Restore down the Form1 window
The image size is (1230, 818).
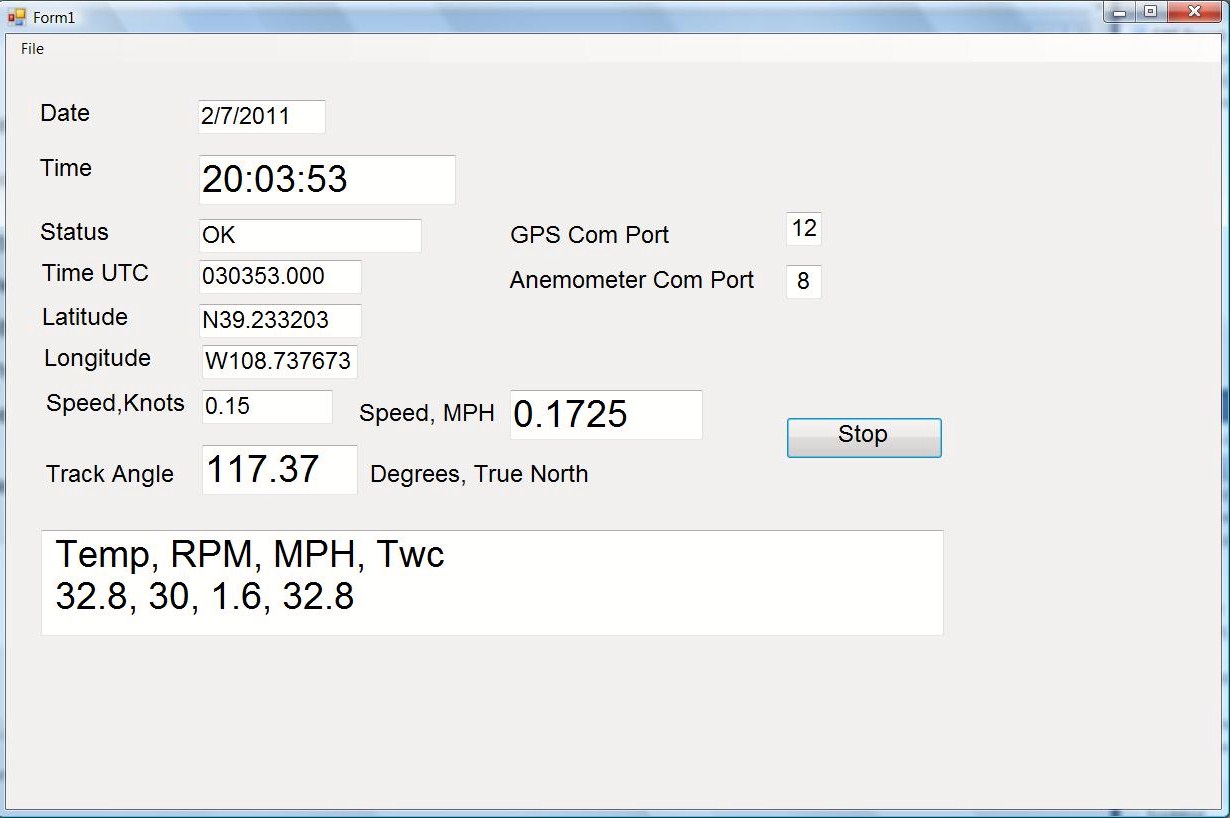click(1150, 12)
